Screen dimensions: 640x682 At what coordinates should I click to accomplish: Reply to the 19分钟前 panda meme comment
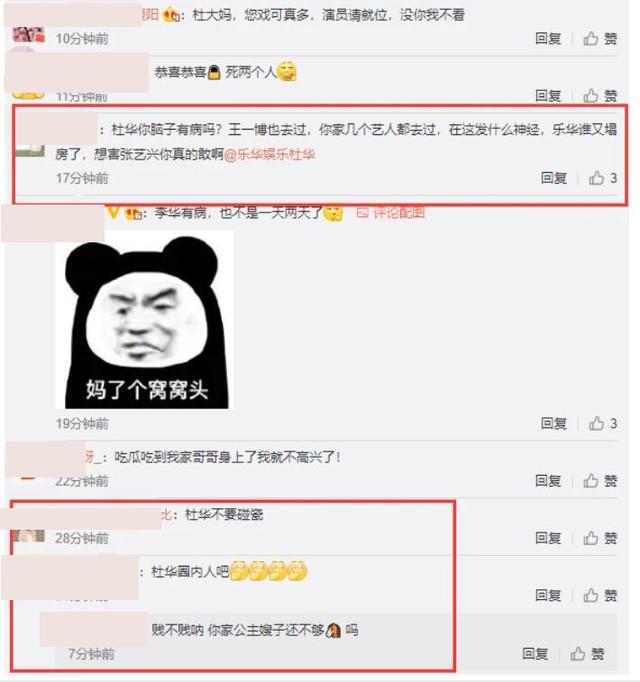point(553,423)
